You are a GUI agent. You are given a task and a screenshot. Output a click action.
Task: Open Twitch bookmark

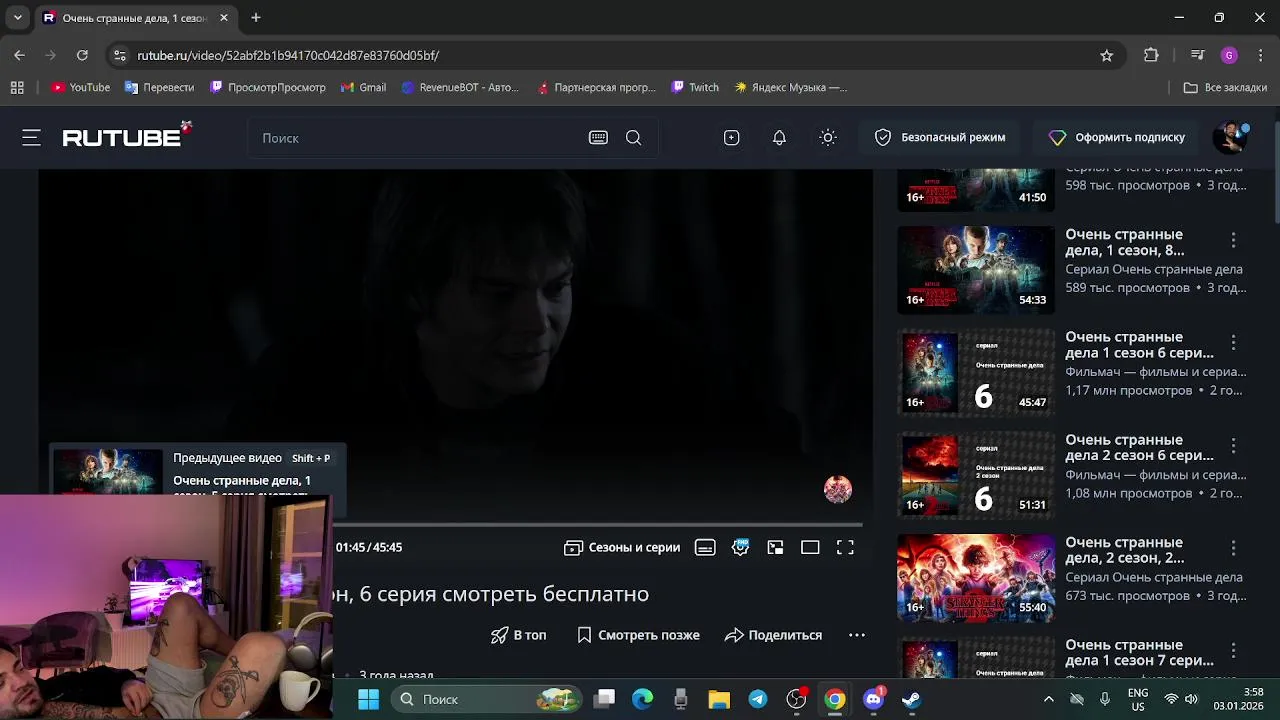[x=695, y=87]
